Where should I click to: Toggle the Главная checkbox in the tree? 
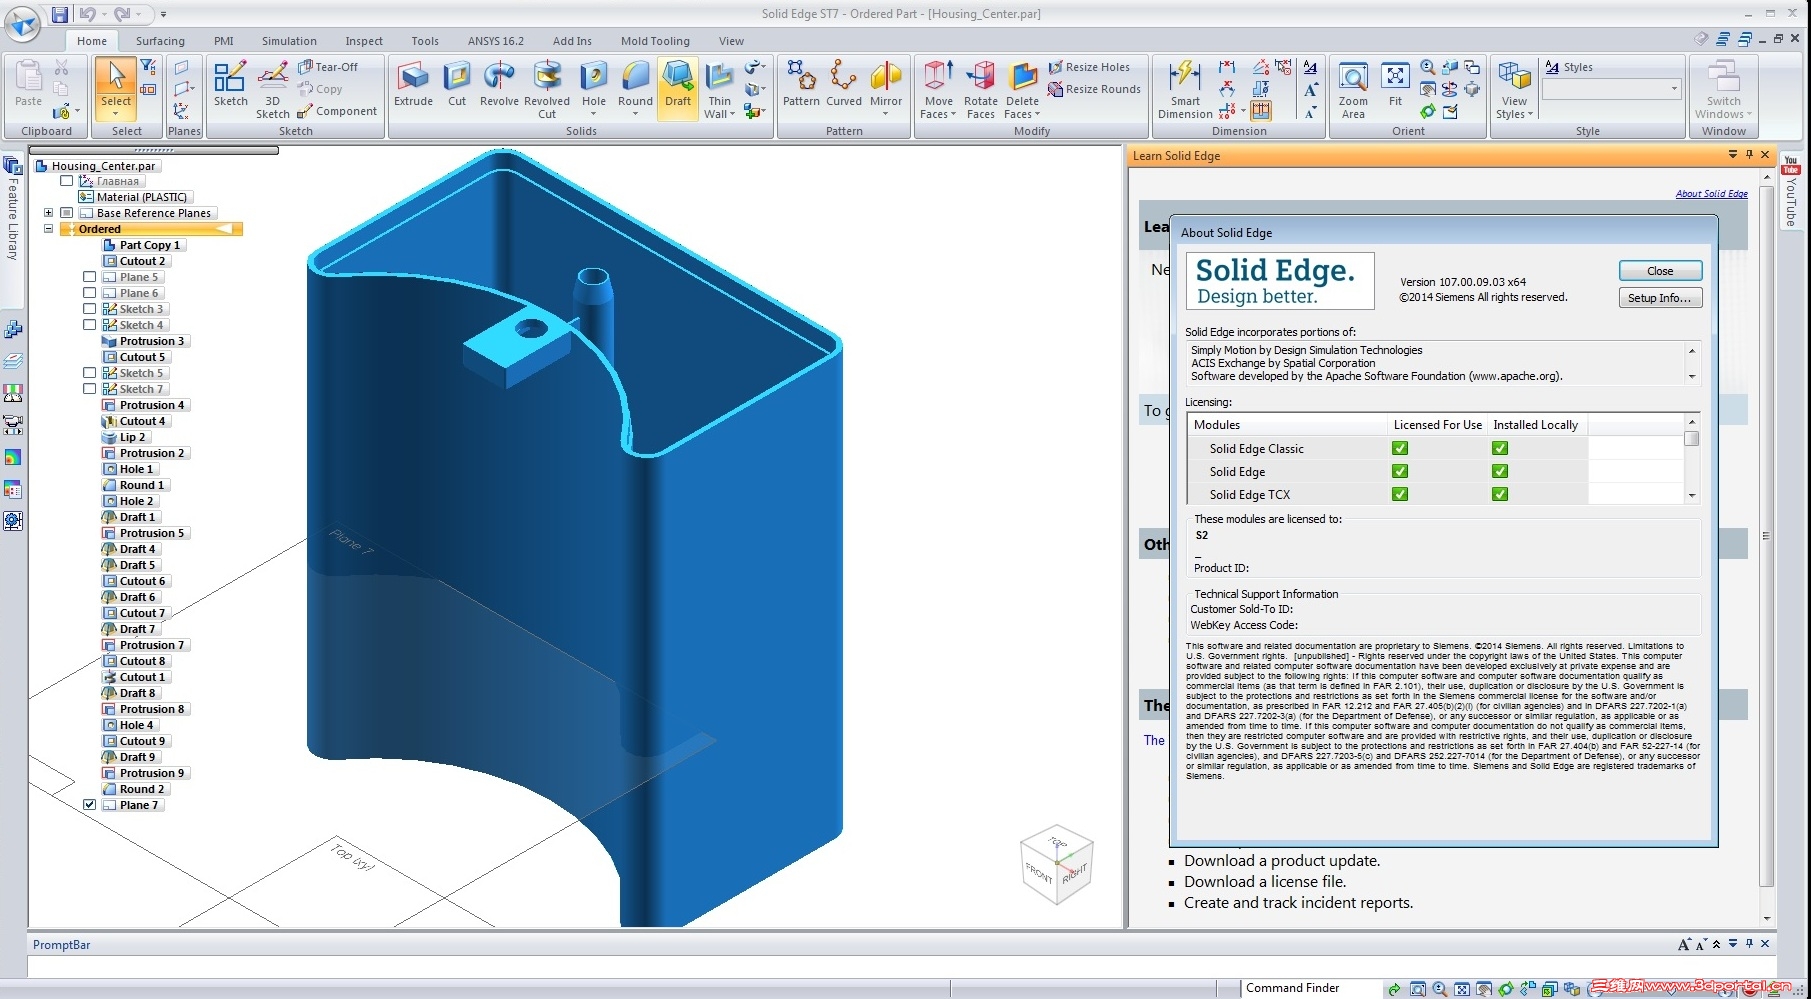coord(67,181)
